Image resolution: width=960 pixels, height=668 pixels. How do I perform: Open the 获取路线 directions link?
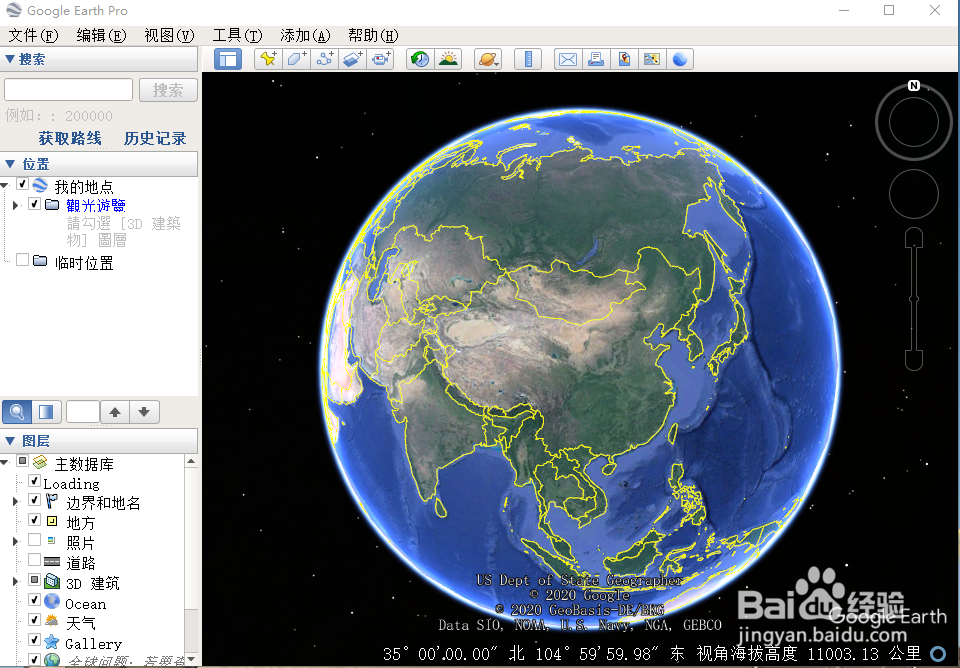click(70, 138)
